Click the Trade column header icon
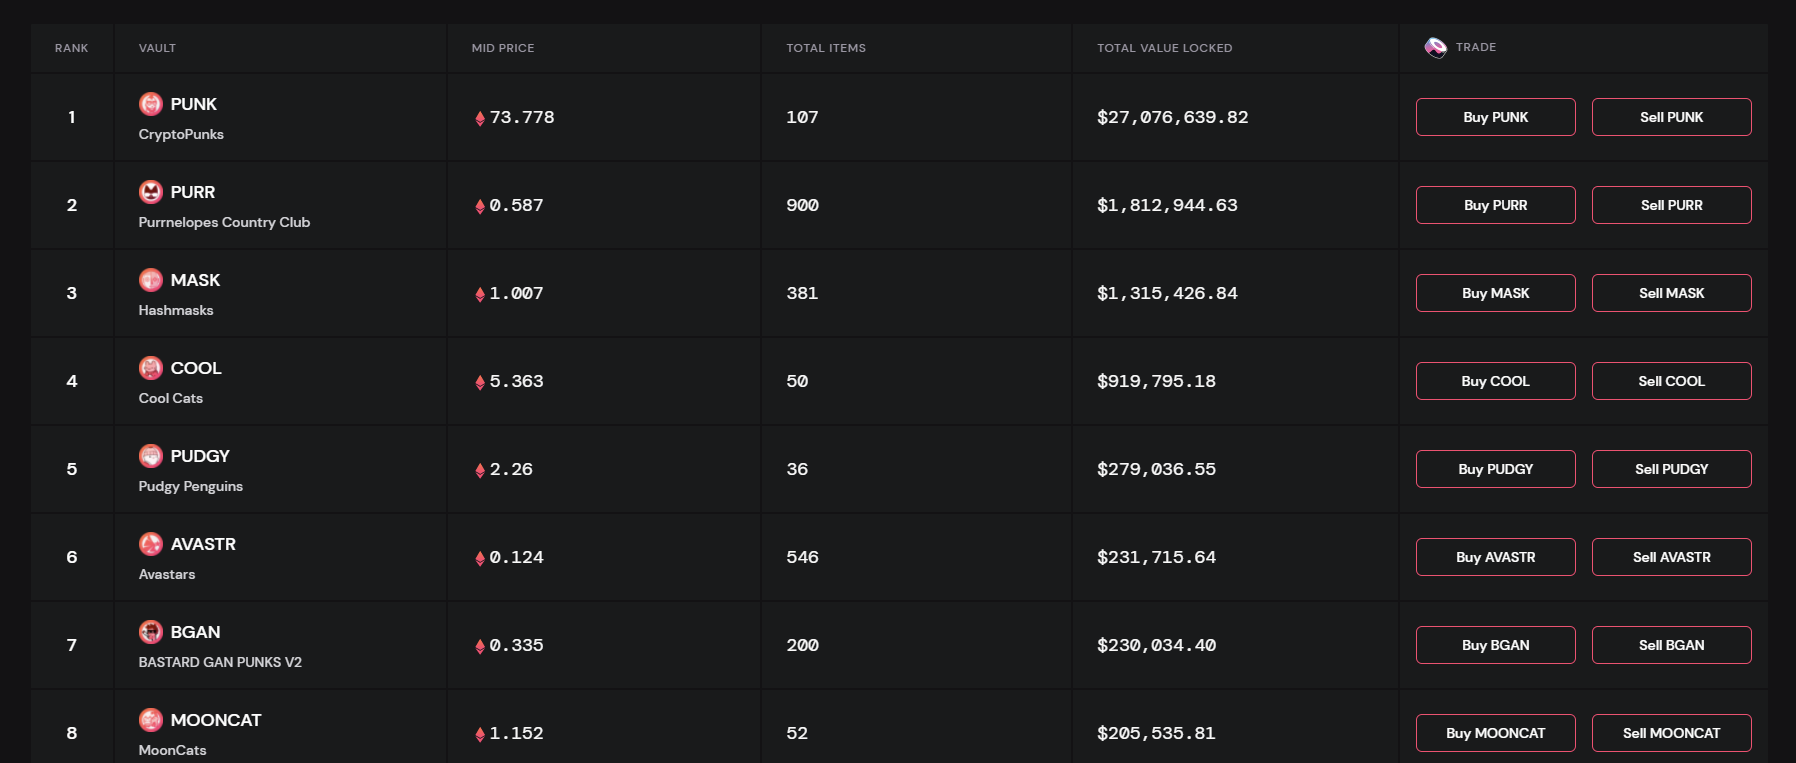Screen dimensions: 1796x763 click(x=1435, y=48)
